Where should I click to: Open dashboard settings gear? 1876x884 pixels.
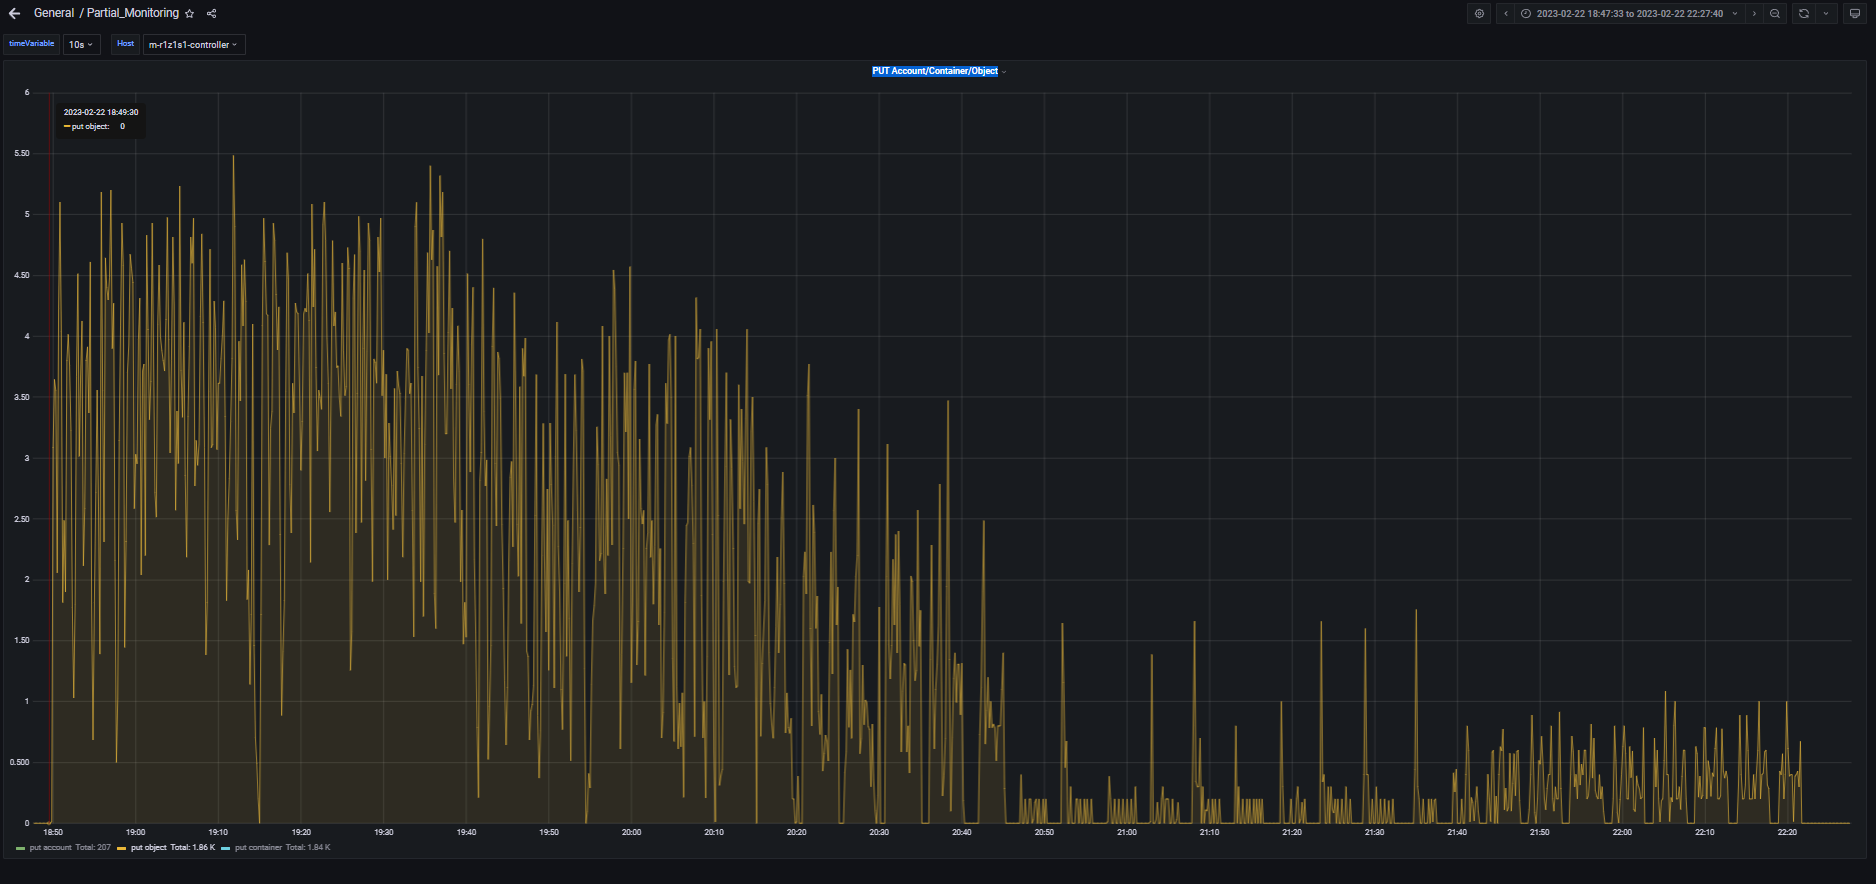[x=1480, y=14]
